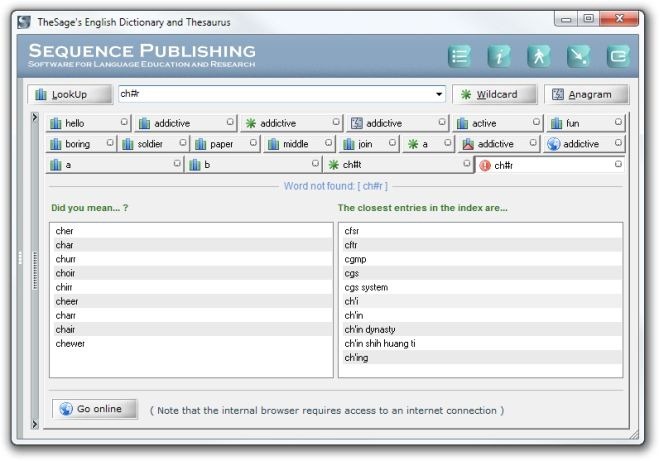Image resolution: width=660 pixels, height=461 pixels.
Task: Click TheSage application icon in title bar
Action: pyautogui.click(x=24, y=22)
